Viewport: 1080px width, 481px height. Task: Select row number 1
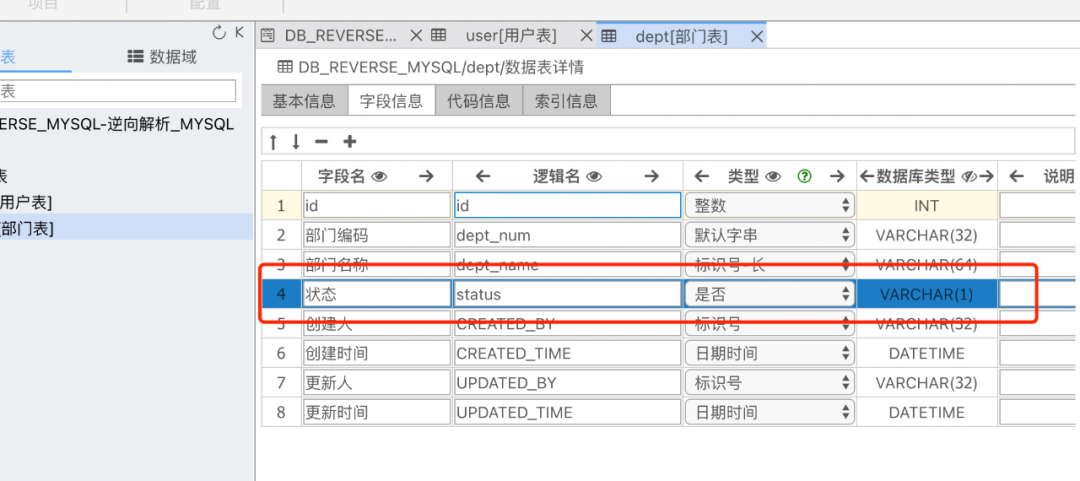tap(281, 205)
